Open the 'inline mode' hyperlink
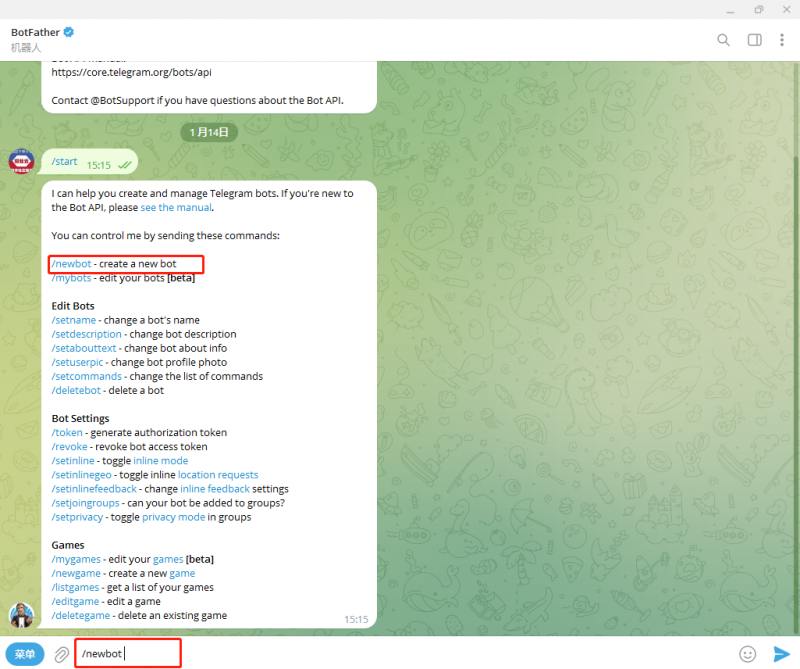The width and height of the screenshot is (800, 669). click(x=161, y=461)
